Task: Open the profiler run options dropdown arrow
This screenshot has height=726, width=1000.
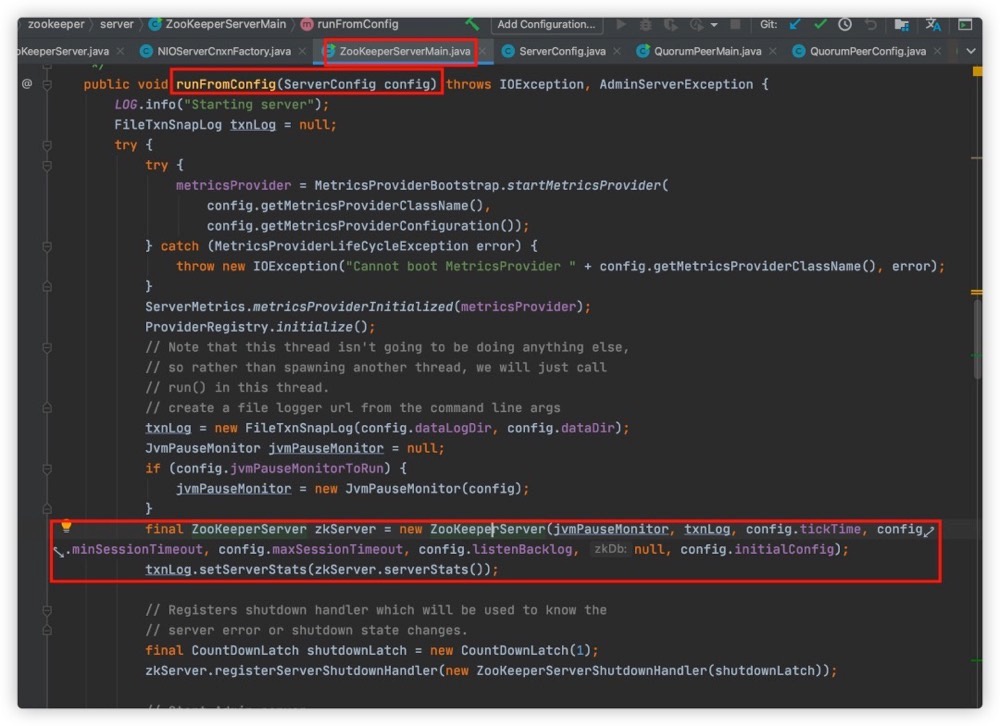Action: pyautogui.click(x=714, y=25)
